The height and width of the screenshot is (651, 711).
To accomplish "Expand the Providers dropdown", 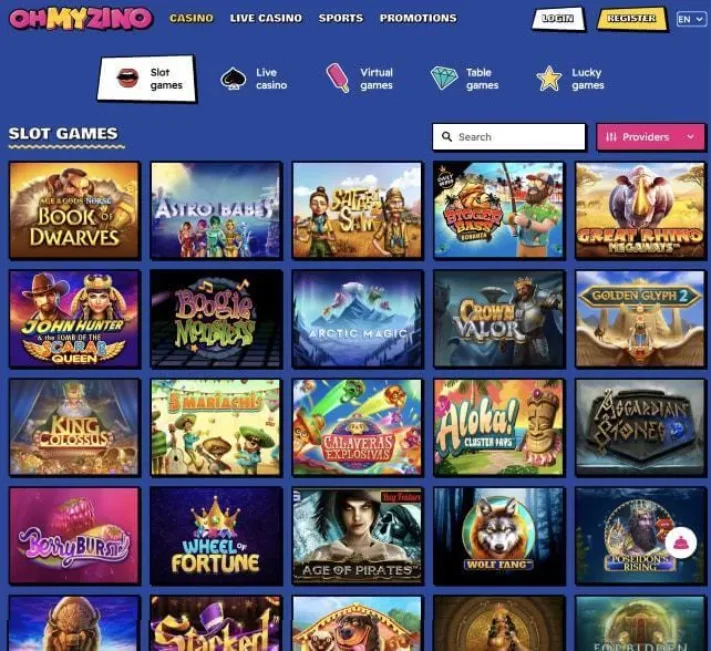I will click(650, 136).
